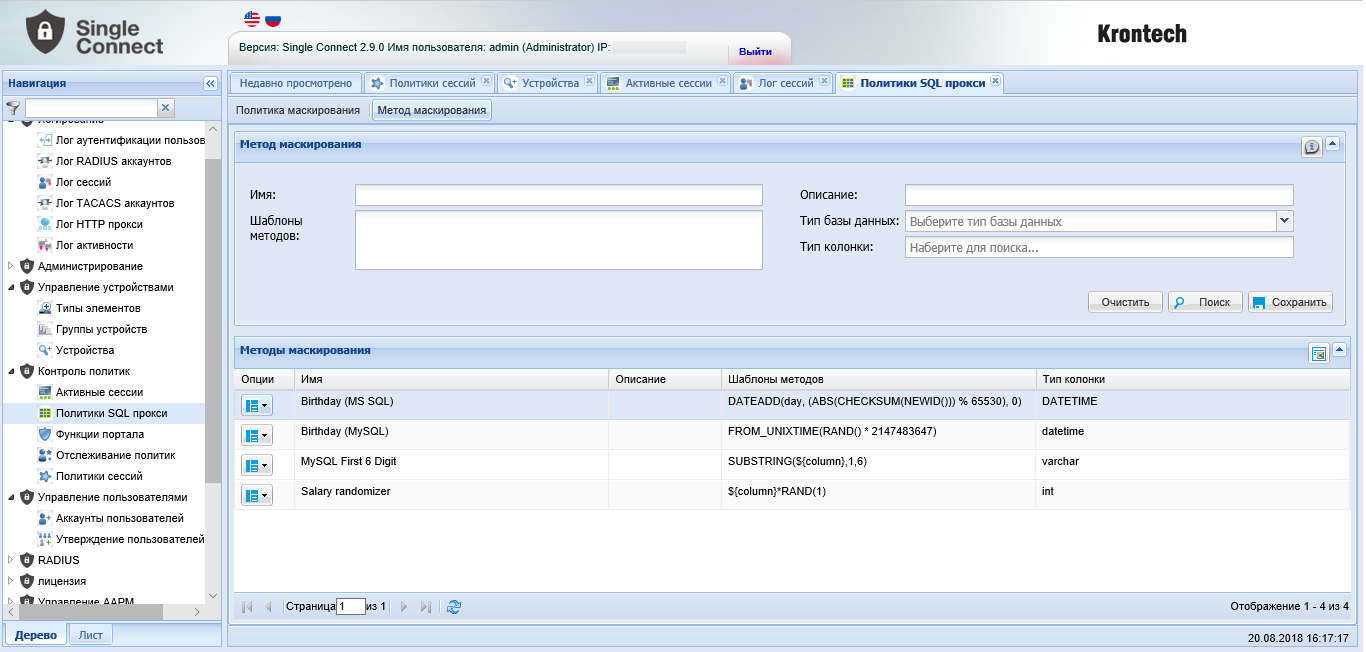
Task: Click into the Имя input field
Action: (x=558, y=195)
